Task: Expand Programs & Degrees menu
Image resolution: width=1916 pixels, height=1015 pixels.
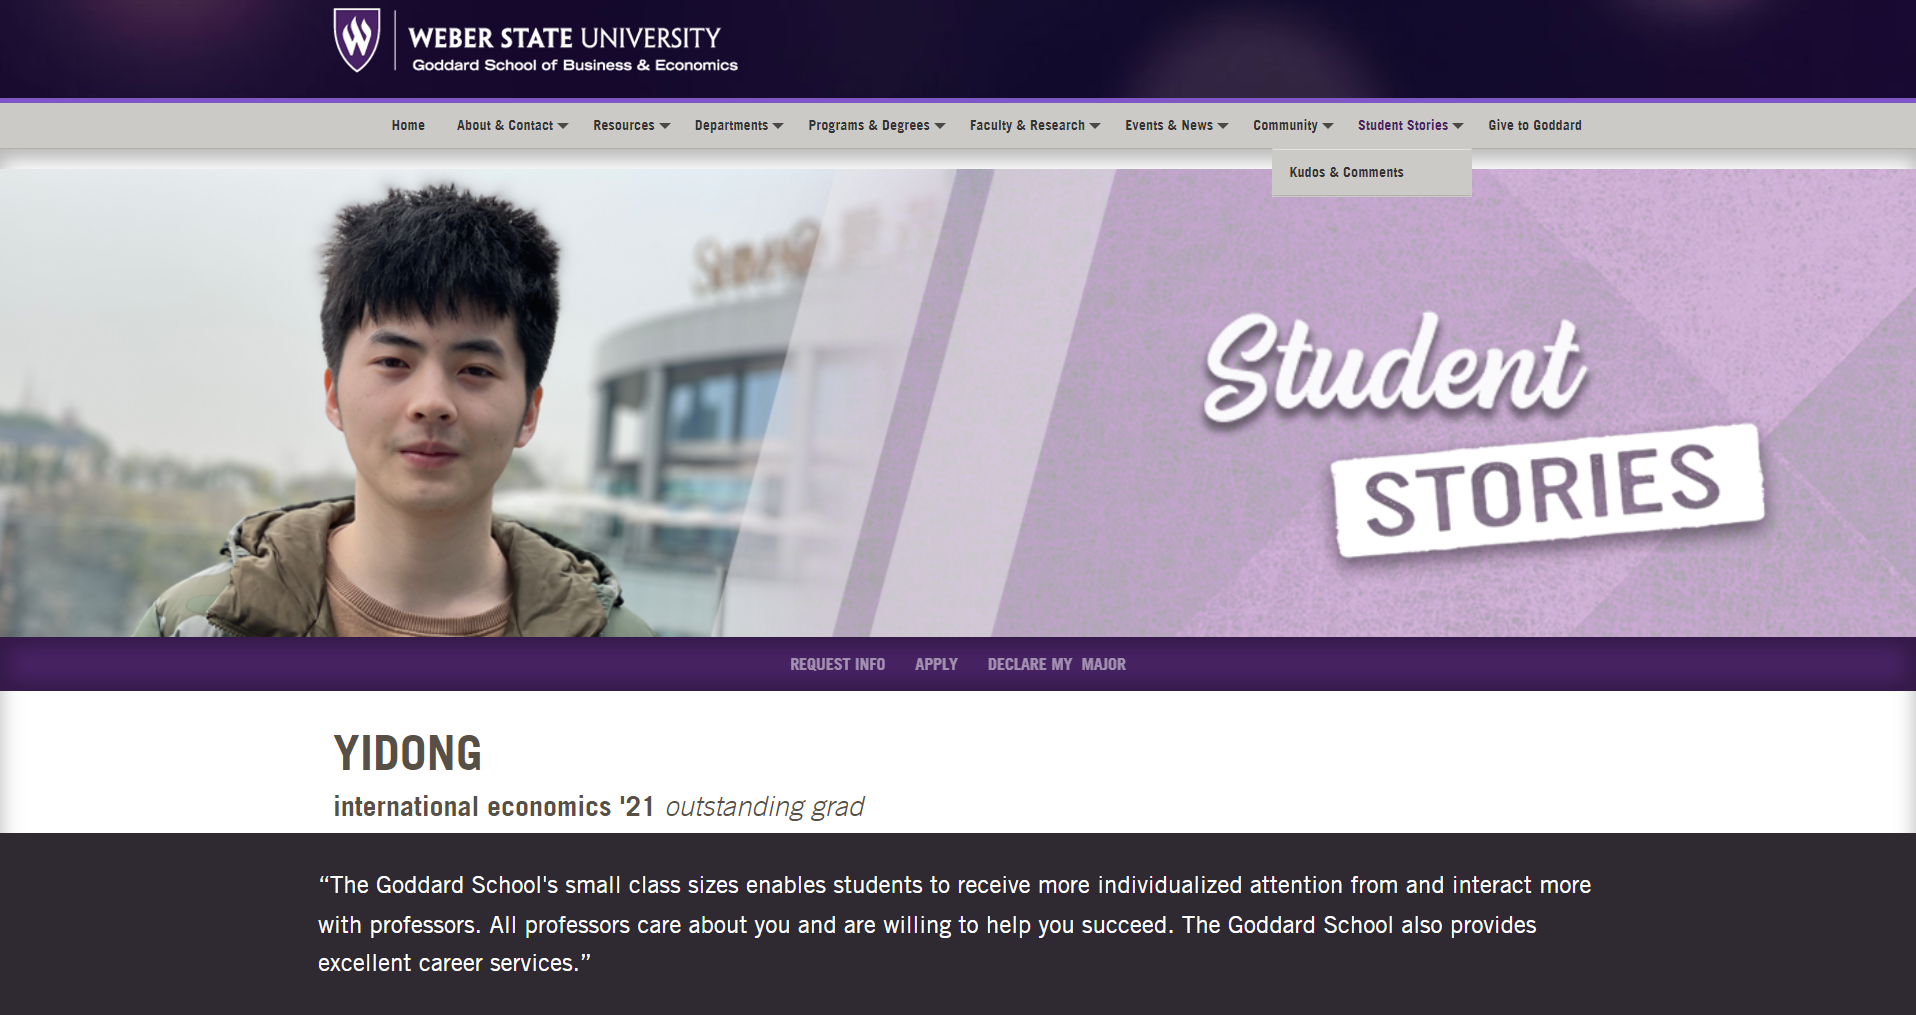Action: tap(876, 125)
